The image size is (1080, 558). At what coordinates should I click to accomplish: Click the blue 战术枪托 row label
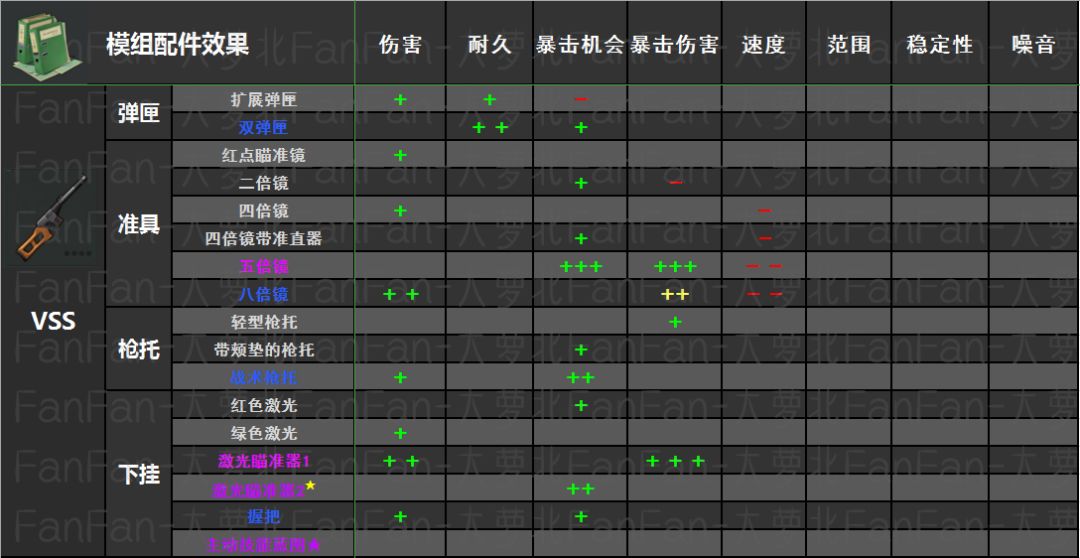[x=264, y=378]
